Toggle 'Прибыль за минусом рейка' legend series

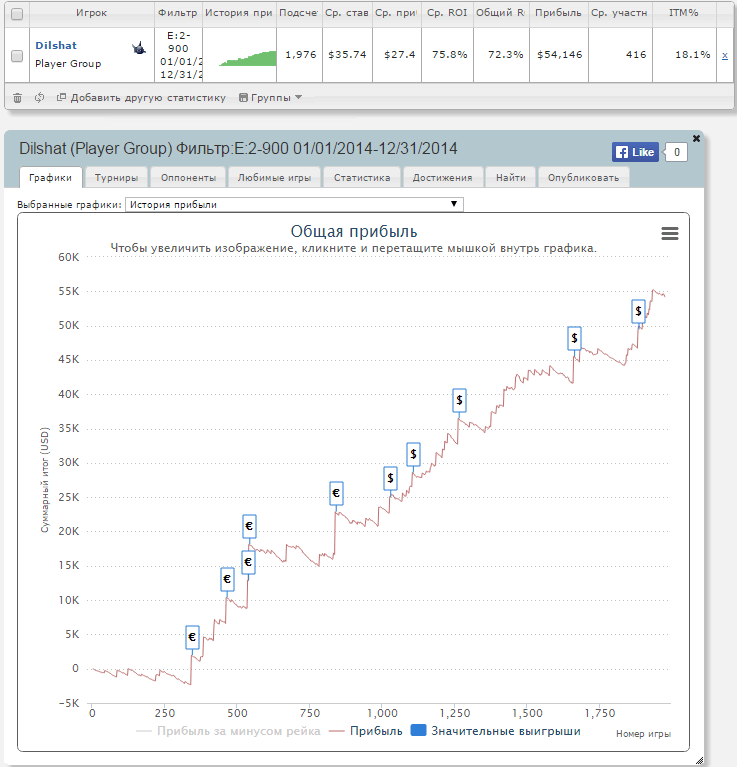click(x=228, y=731)
